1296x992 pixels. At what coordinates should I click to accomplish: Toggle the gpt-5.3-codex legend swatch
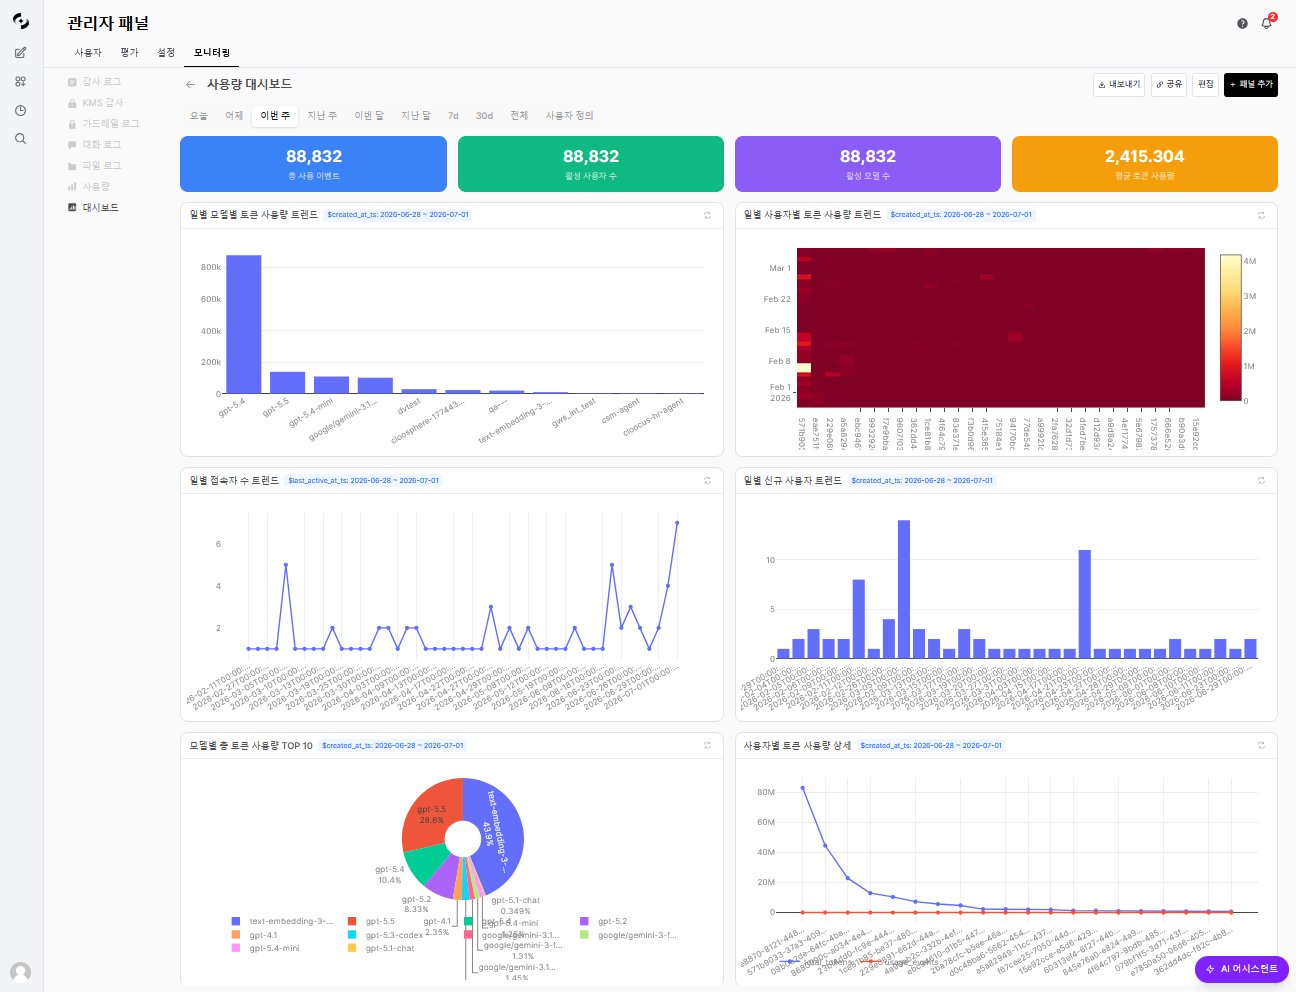[352, 935]
